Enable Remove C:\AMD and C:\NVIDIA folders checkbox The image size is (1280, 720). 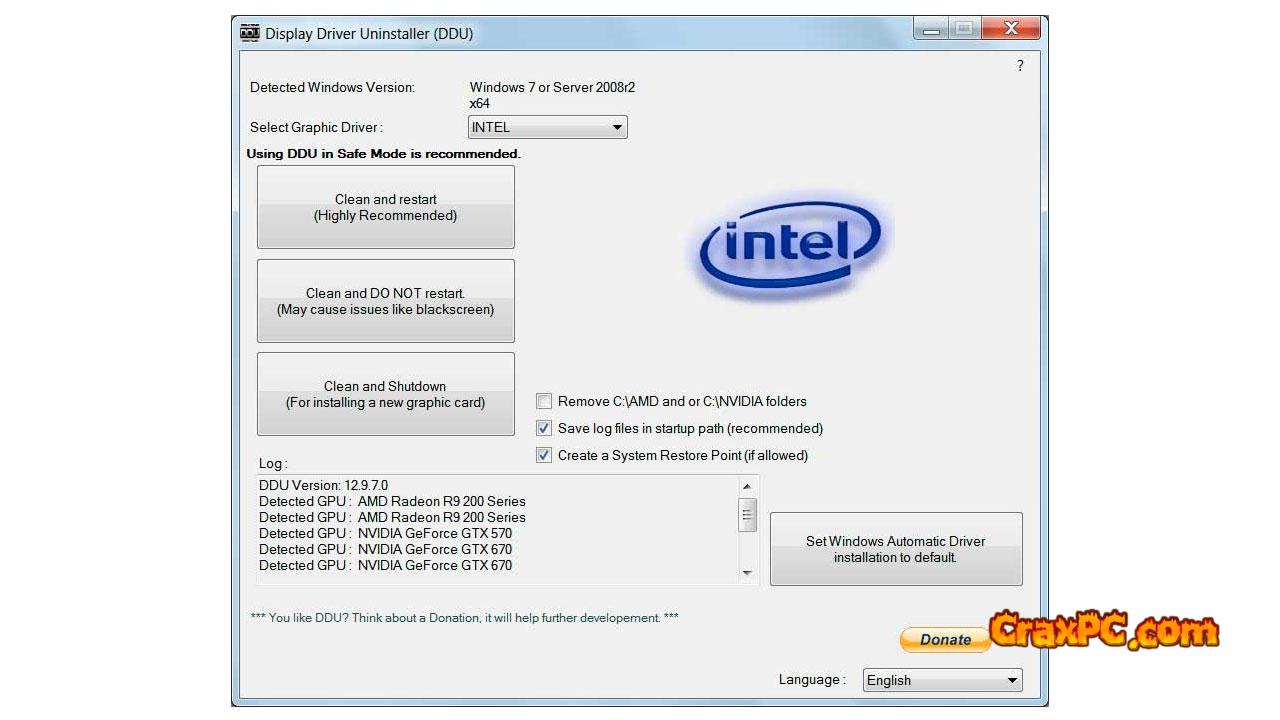pos(544,401)
